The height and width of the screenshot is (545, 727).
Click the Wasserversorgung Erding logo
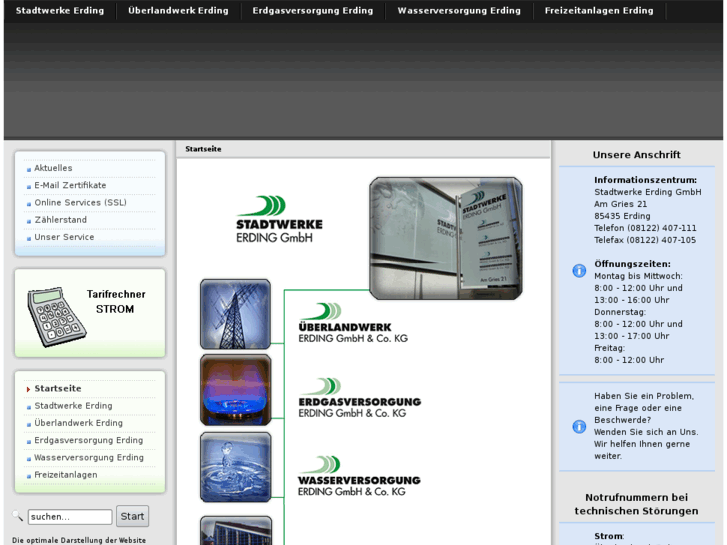pyautogui.click(x=359, y=476)
